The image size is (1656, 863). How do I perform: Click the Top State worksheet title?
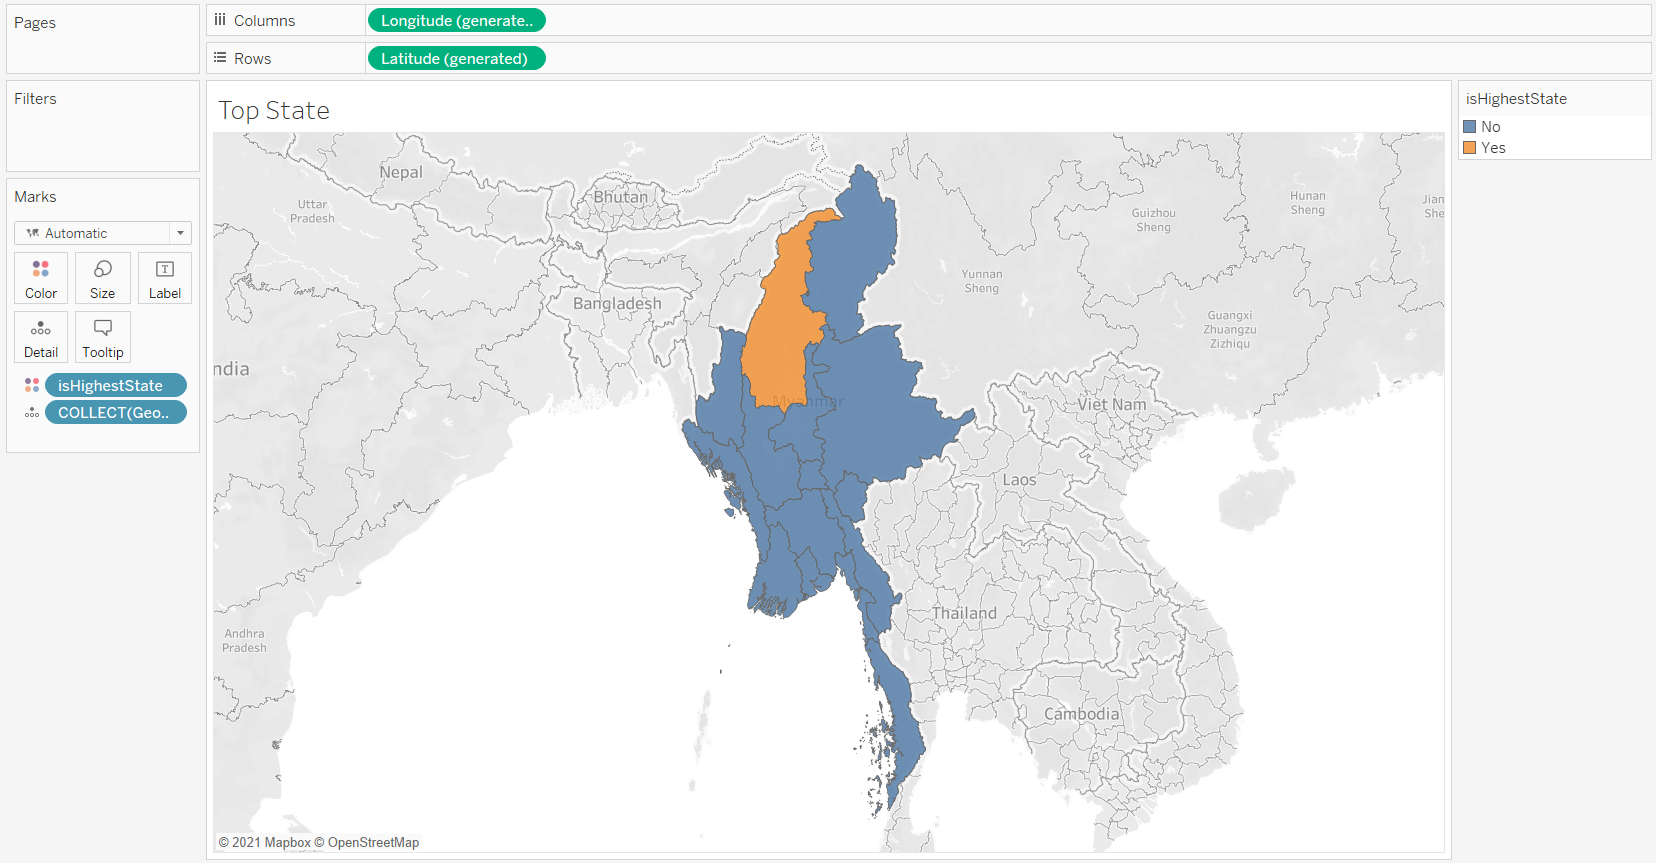pyautogui.click(x=274, y=110)
